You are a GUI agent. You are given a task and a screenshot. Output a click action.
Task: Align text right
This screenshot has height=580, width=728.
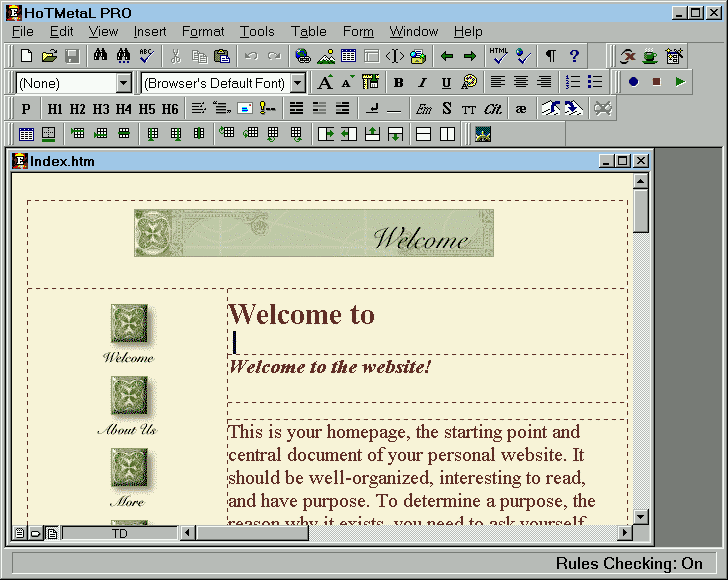coord(544,83)
